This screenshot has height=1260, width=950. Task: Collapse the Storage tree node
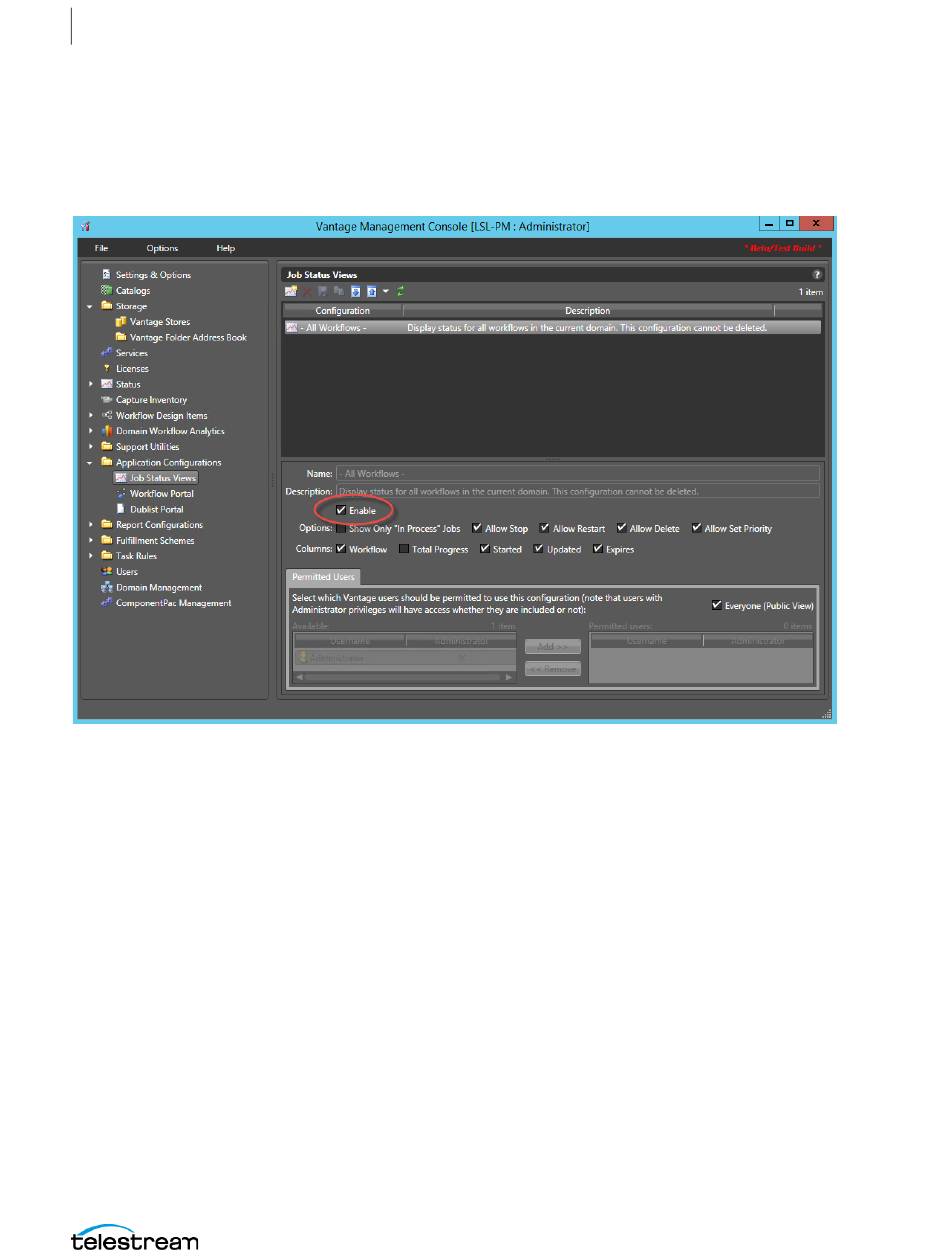click(91, 307)
